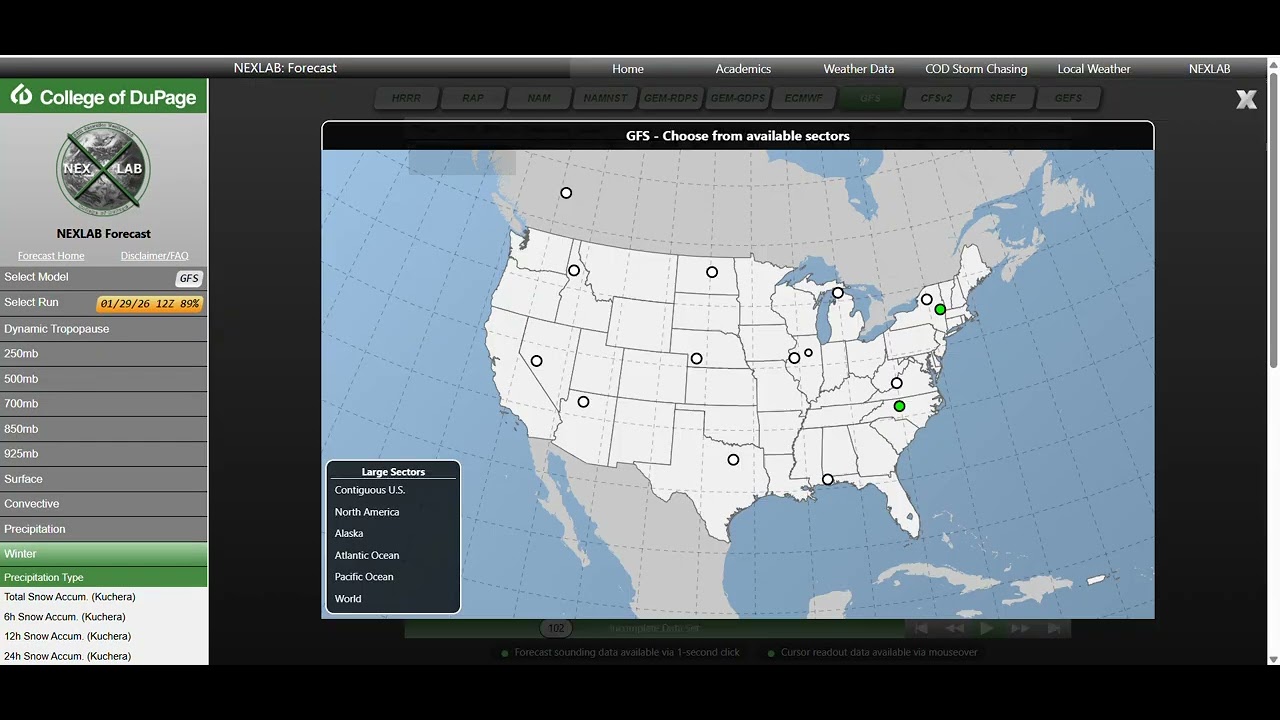Open the 01/29/26 12Z run selector
Image resolution: width=1280 pixels, height=720 pixels.
pos(150,303)
